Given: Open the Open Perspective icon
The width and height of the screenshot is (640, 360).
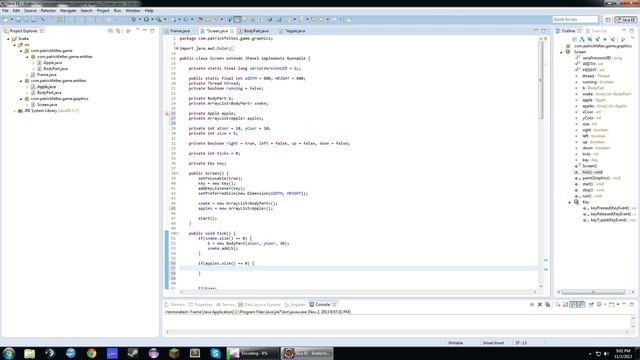Looking at the screenshot, I should tap(608, 20).
